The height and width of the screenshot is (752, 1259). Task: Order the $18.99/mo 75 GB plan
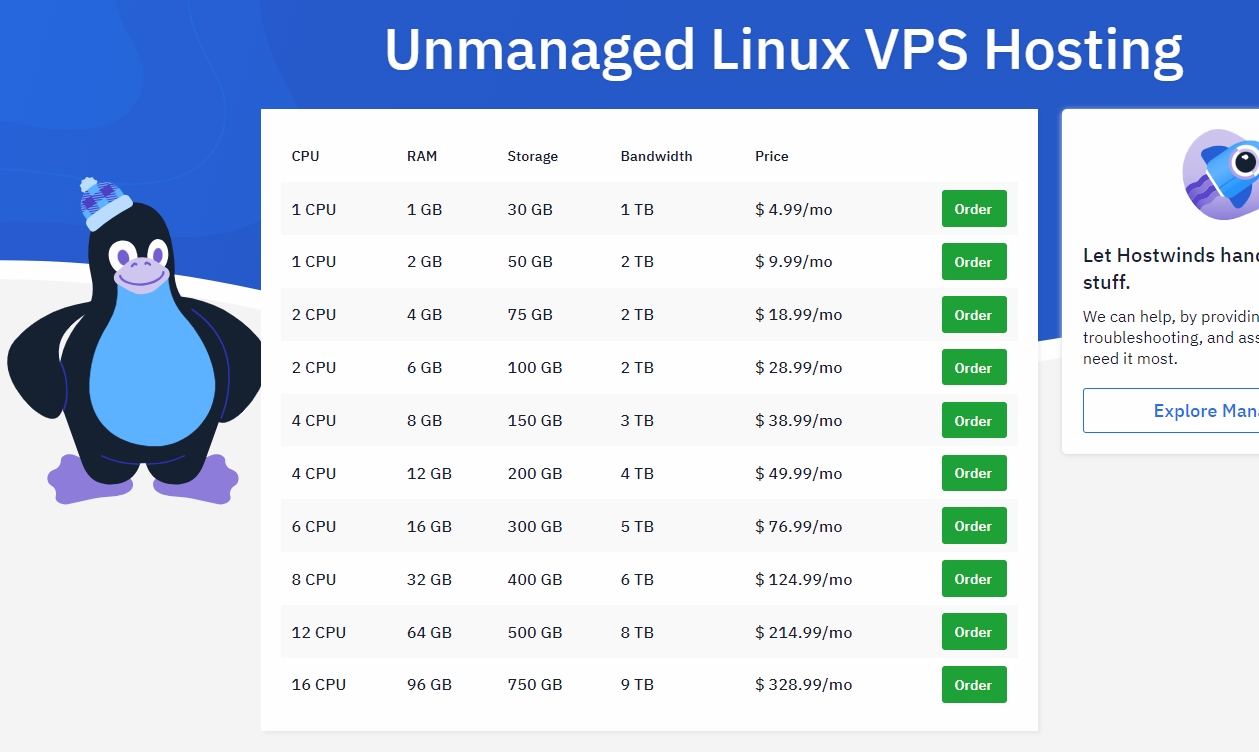tap(973, 315)
